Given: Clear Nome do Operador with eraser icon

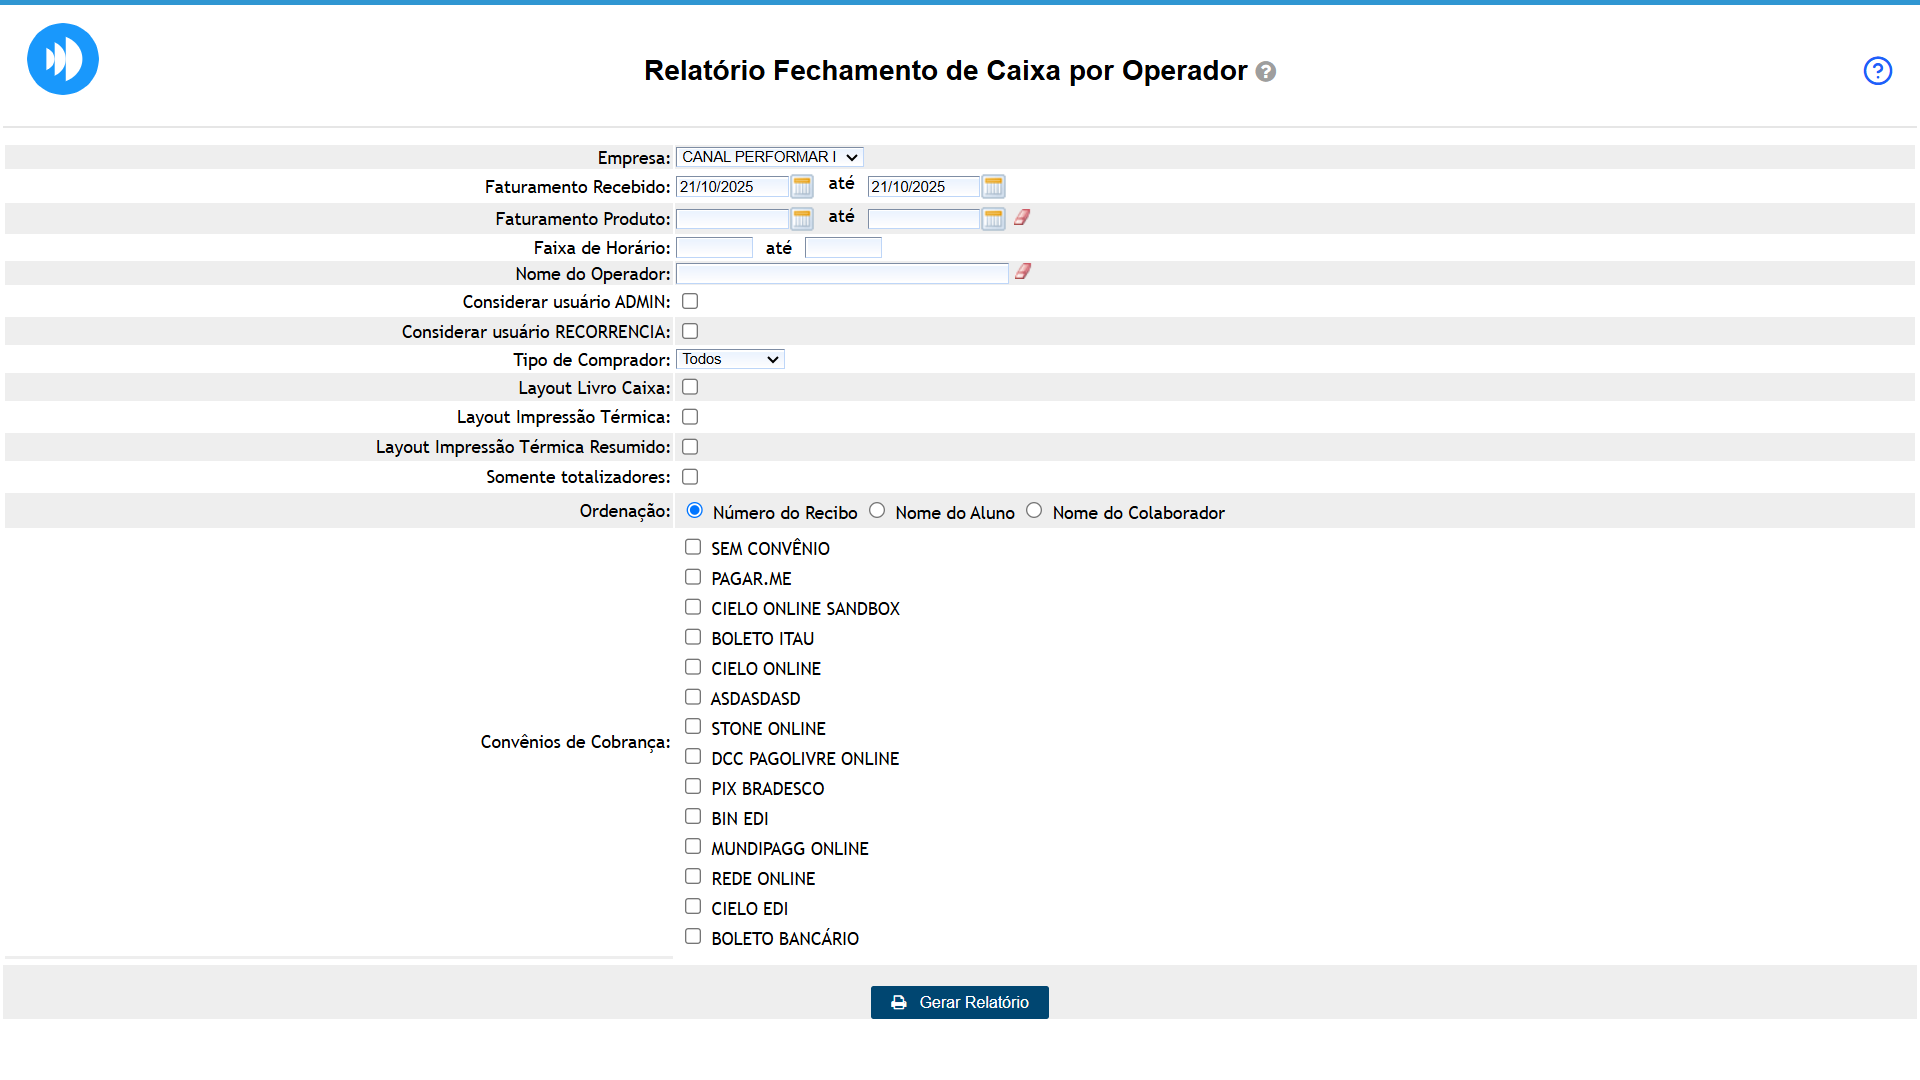Looking at the screenshot, I should (x=1022, y=272).
